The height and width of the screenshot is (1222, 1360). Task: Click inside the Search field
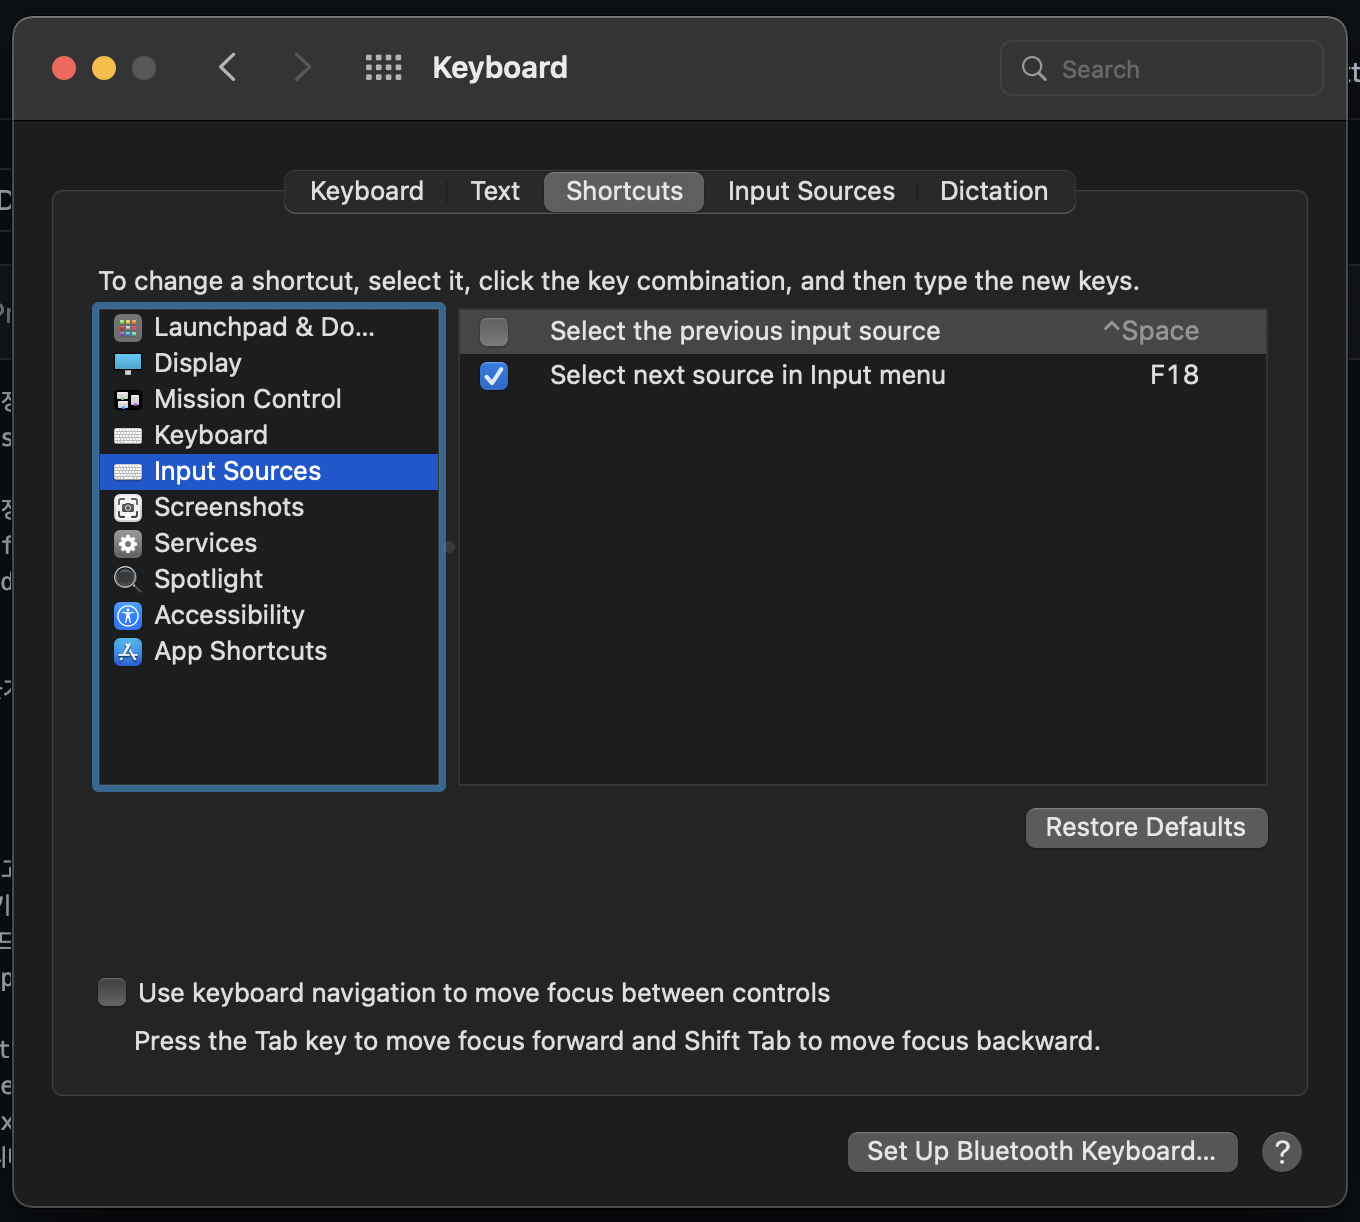point(1160,68)
